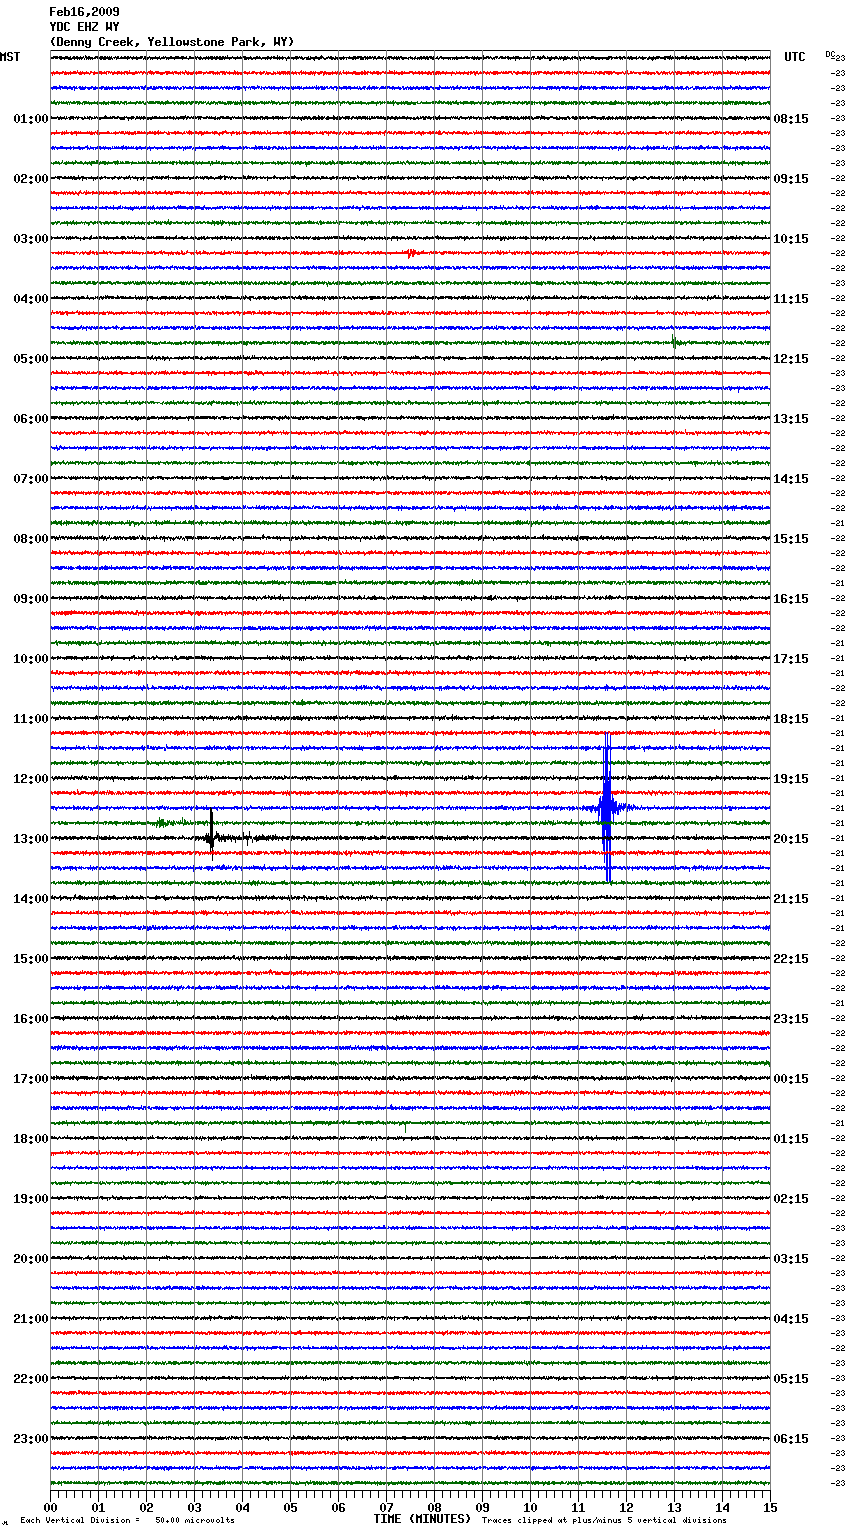Select the 21:00 MST time label
This screenshot has width=850, height=1534.
point(31,1319)
